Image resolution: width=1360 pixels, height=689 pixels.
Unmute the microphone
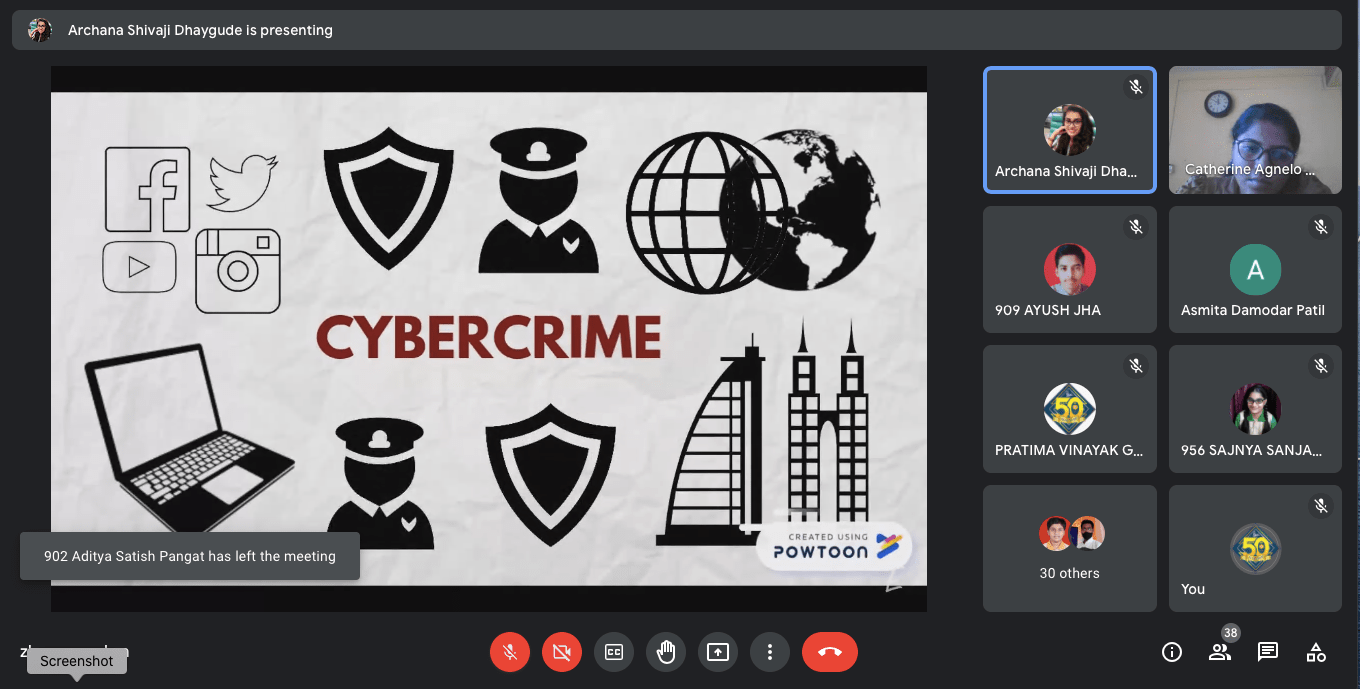[x=510, y=652]
